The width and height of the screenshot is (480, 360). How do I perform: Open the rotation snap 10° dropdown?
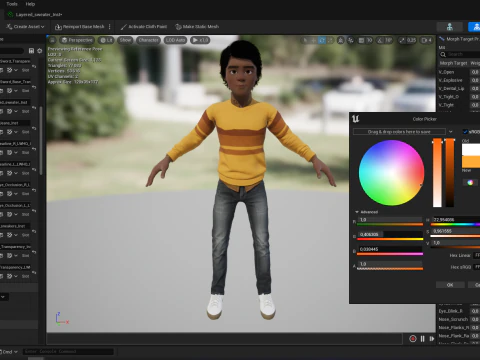(x=388, y=40)
